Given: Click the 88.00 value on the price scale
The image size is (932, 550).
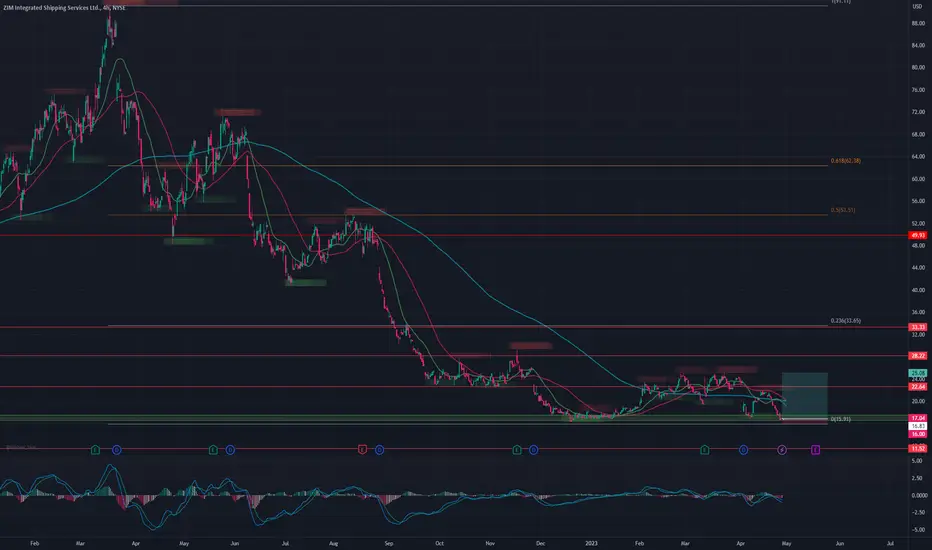Looking at the screenshot, I should point(918,23).
